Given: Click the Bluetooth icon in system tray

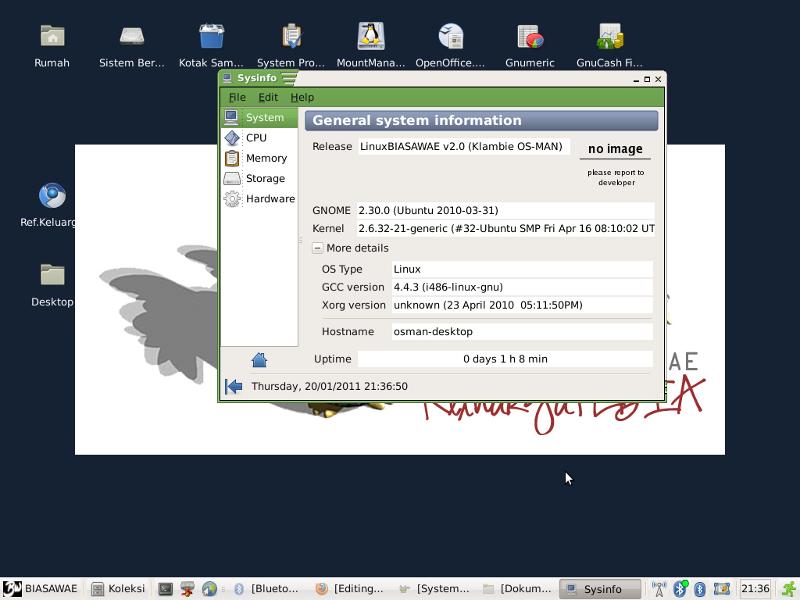Looking at the screenshot, I should click(680, 589).
